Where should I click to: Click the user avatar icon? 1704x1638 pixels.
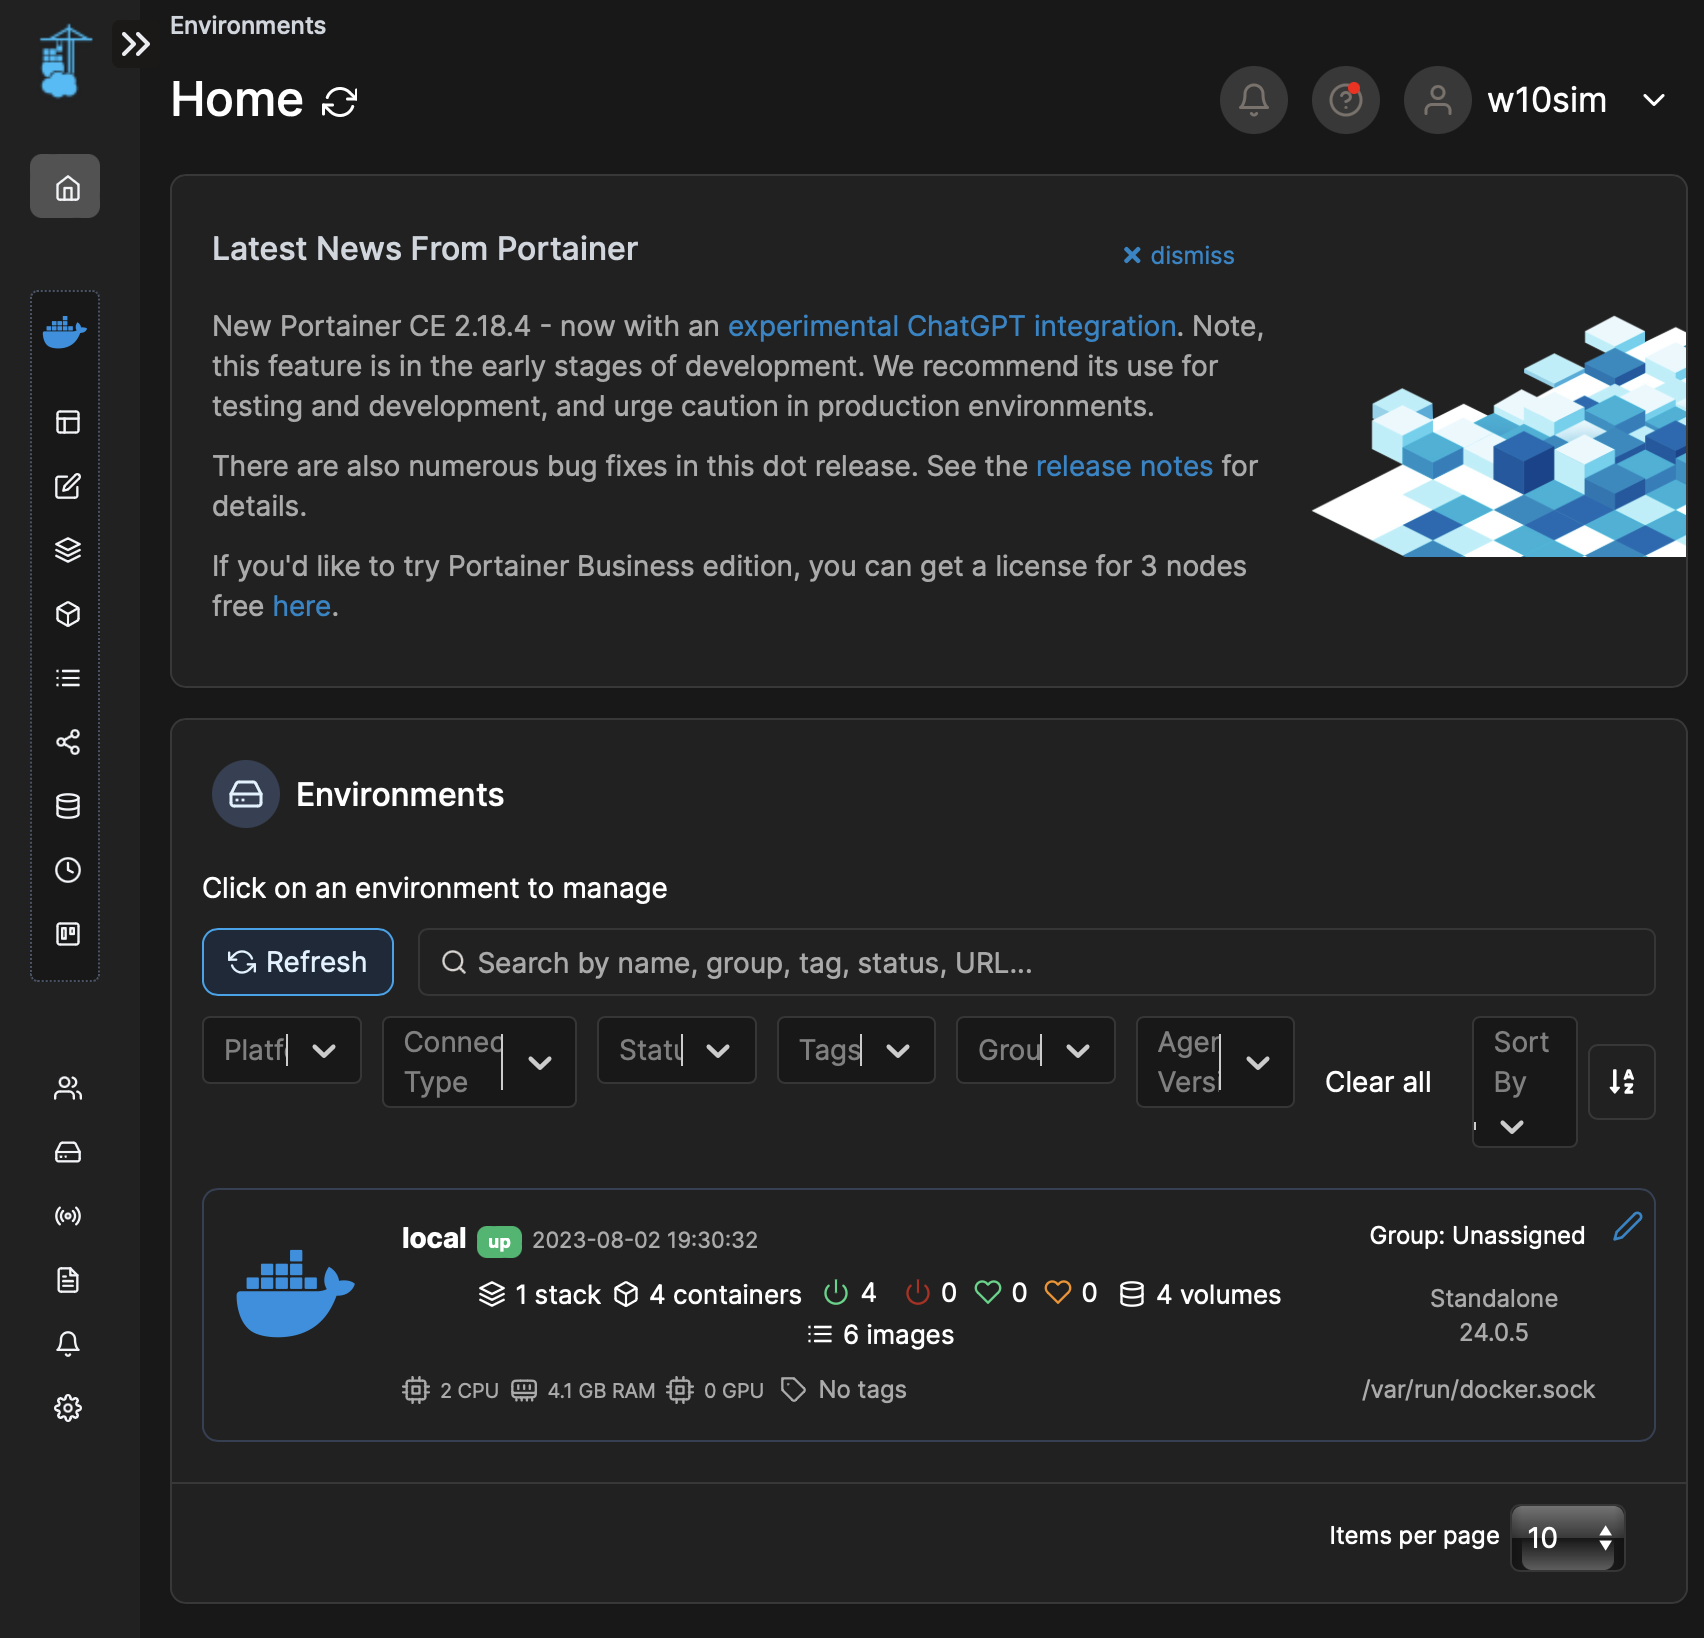[1437, 100]
